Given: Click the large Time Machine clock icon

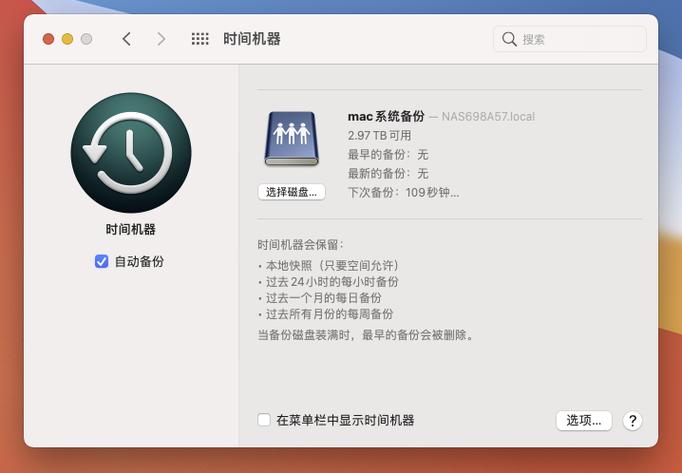Looking at the screenshot, I should pos(131,153).
